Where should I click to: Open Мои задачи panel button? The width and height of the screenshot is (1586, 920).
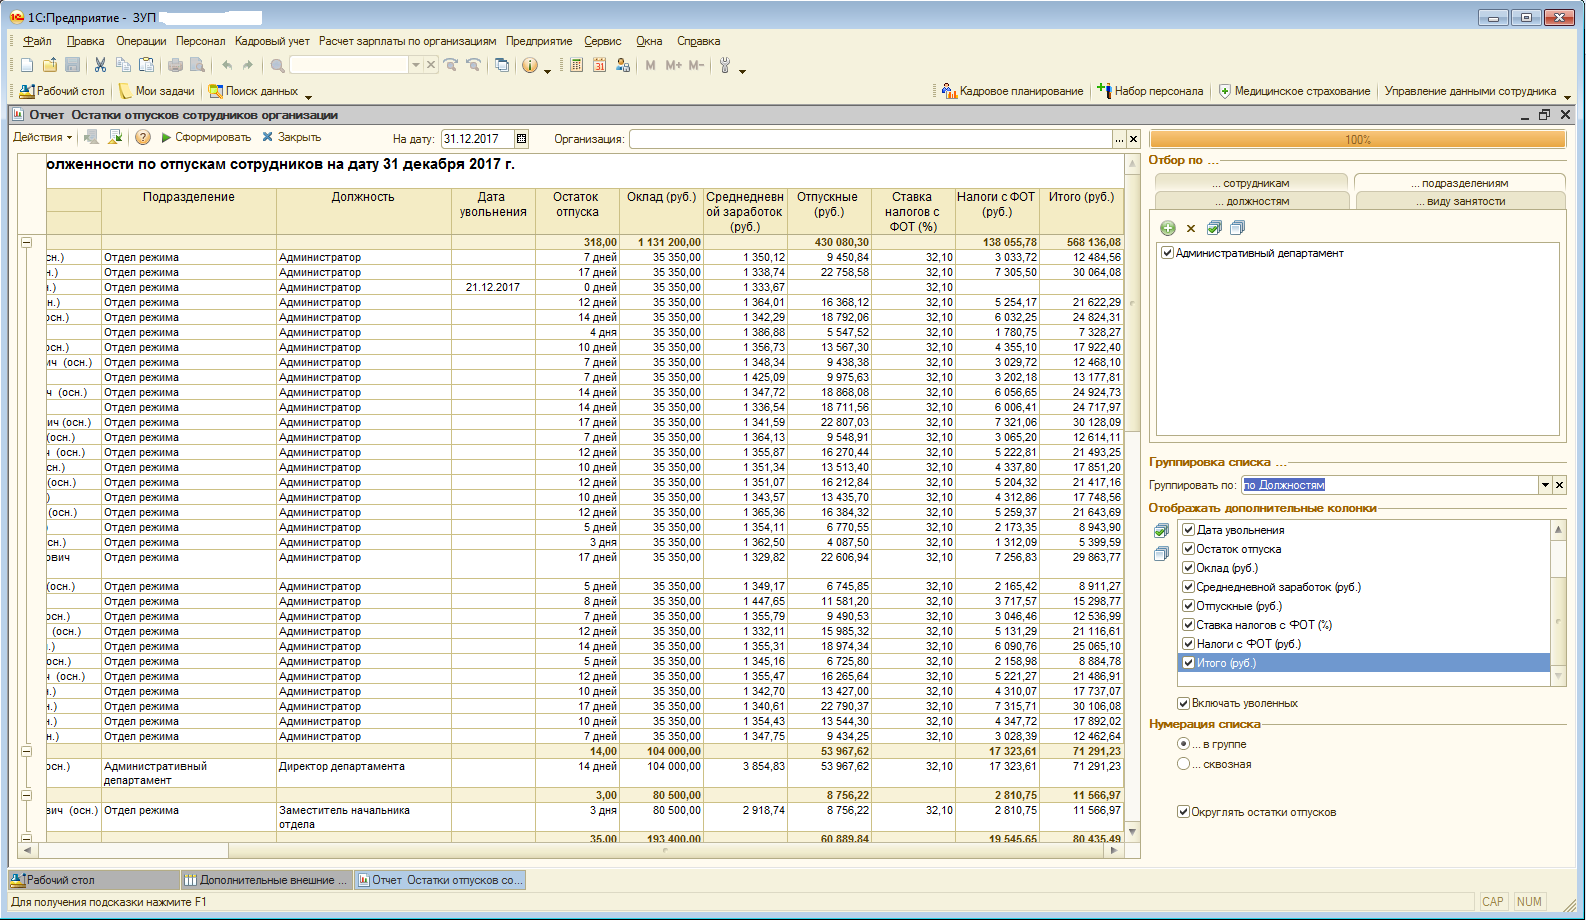(x=157, y=91)
